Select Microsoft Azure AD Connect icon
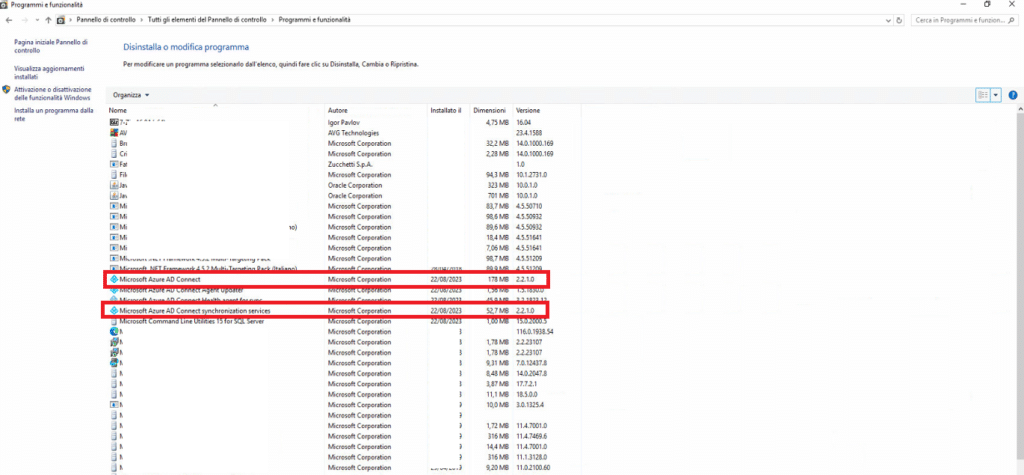 tap(114, 279)
